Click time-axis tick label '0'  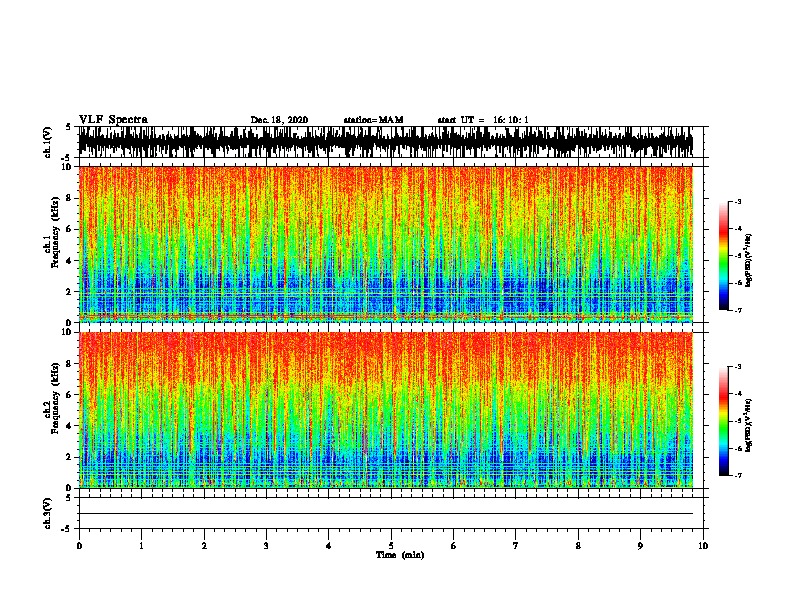tap(79, 546)
